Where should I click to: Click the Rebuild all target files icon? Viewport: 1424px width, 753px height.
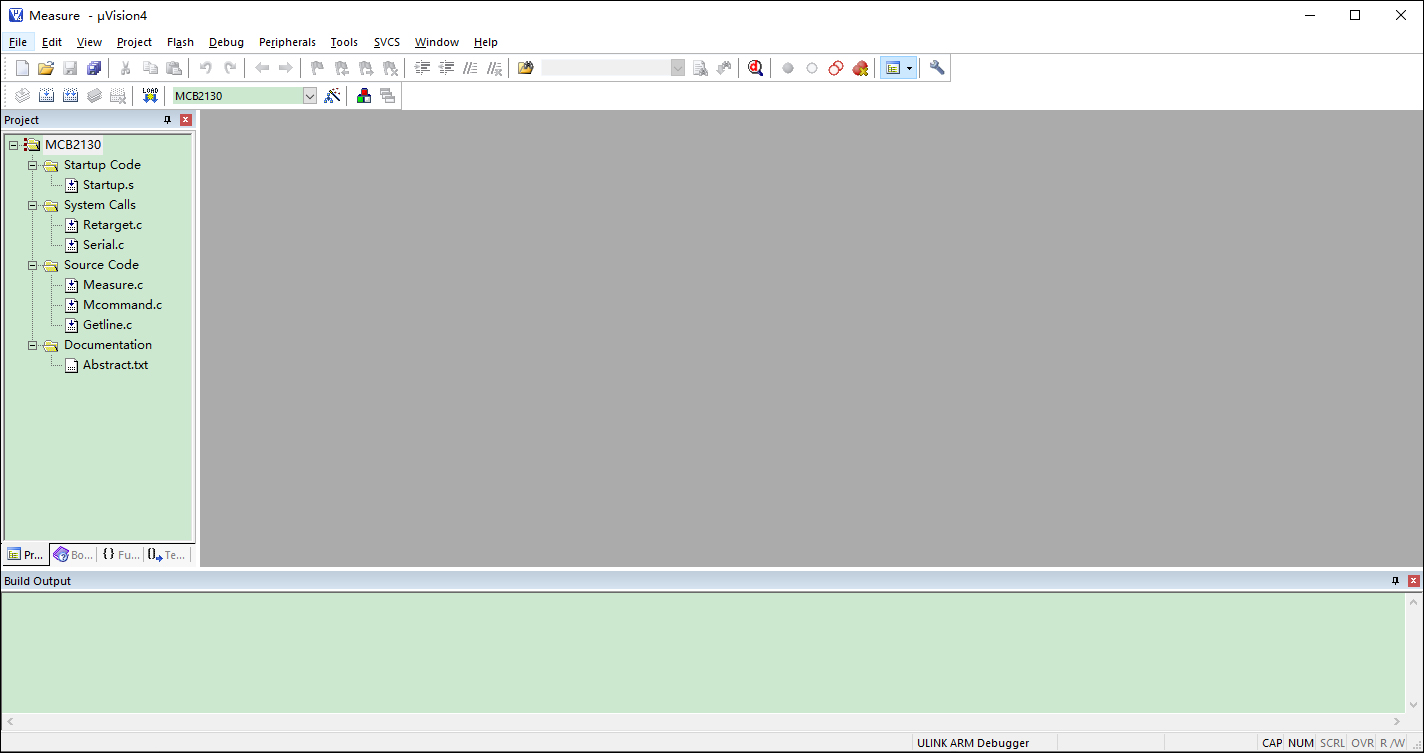pos(70,96)
